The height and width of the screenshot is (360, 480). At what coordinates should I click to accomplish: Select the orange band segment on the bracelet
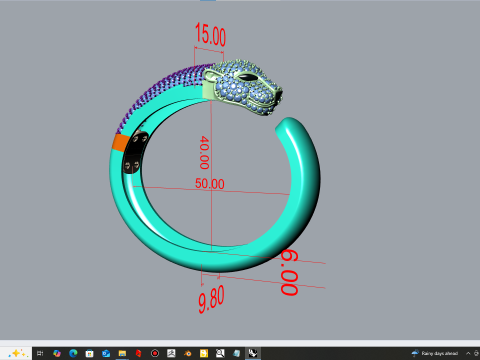point(121,143)
